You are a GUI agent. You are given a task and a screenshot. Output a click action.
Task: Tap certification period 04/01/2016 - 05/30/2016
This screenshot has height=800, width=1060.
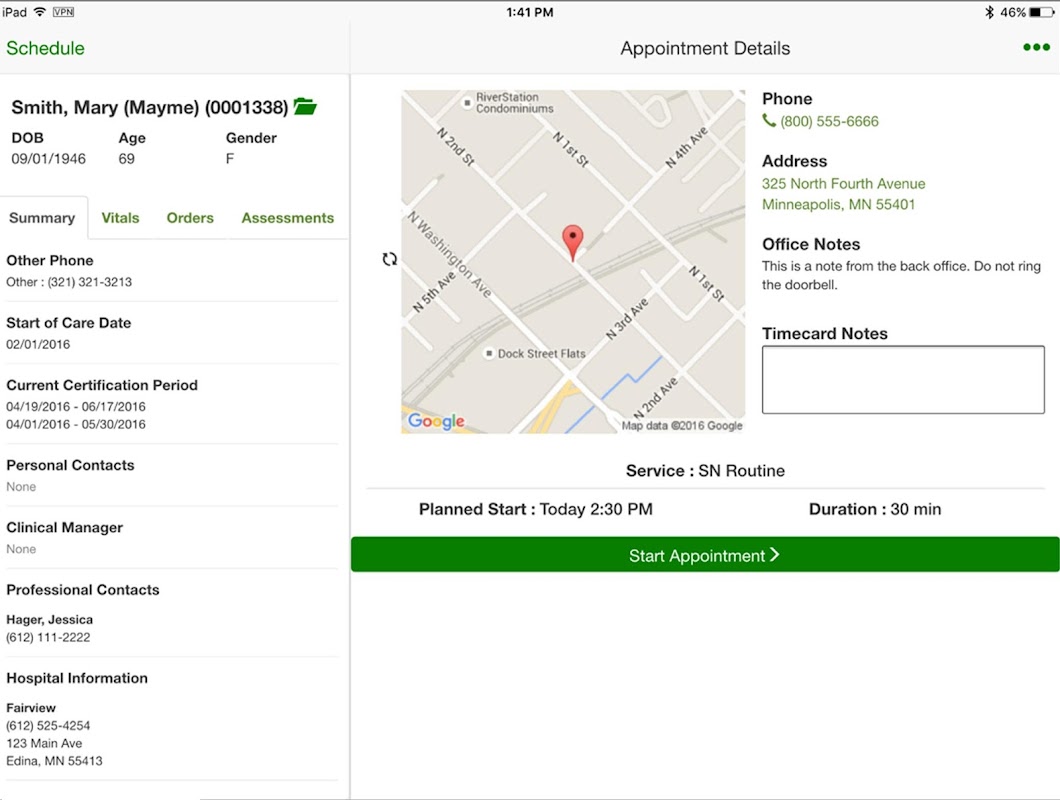pyautogui.click(x=76, y=424)
